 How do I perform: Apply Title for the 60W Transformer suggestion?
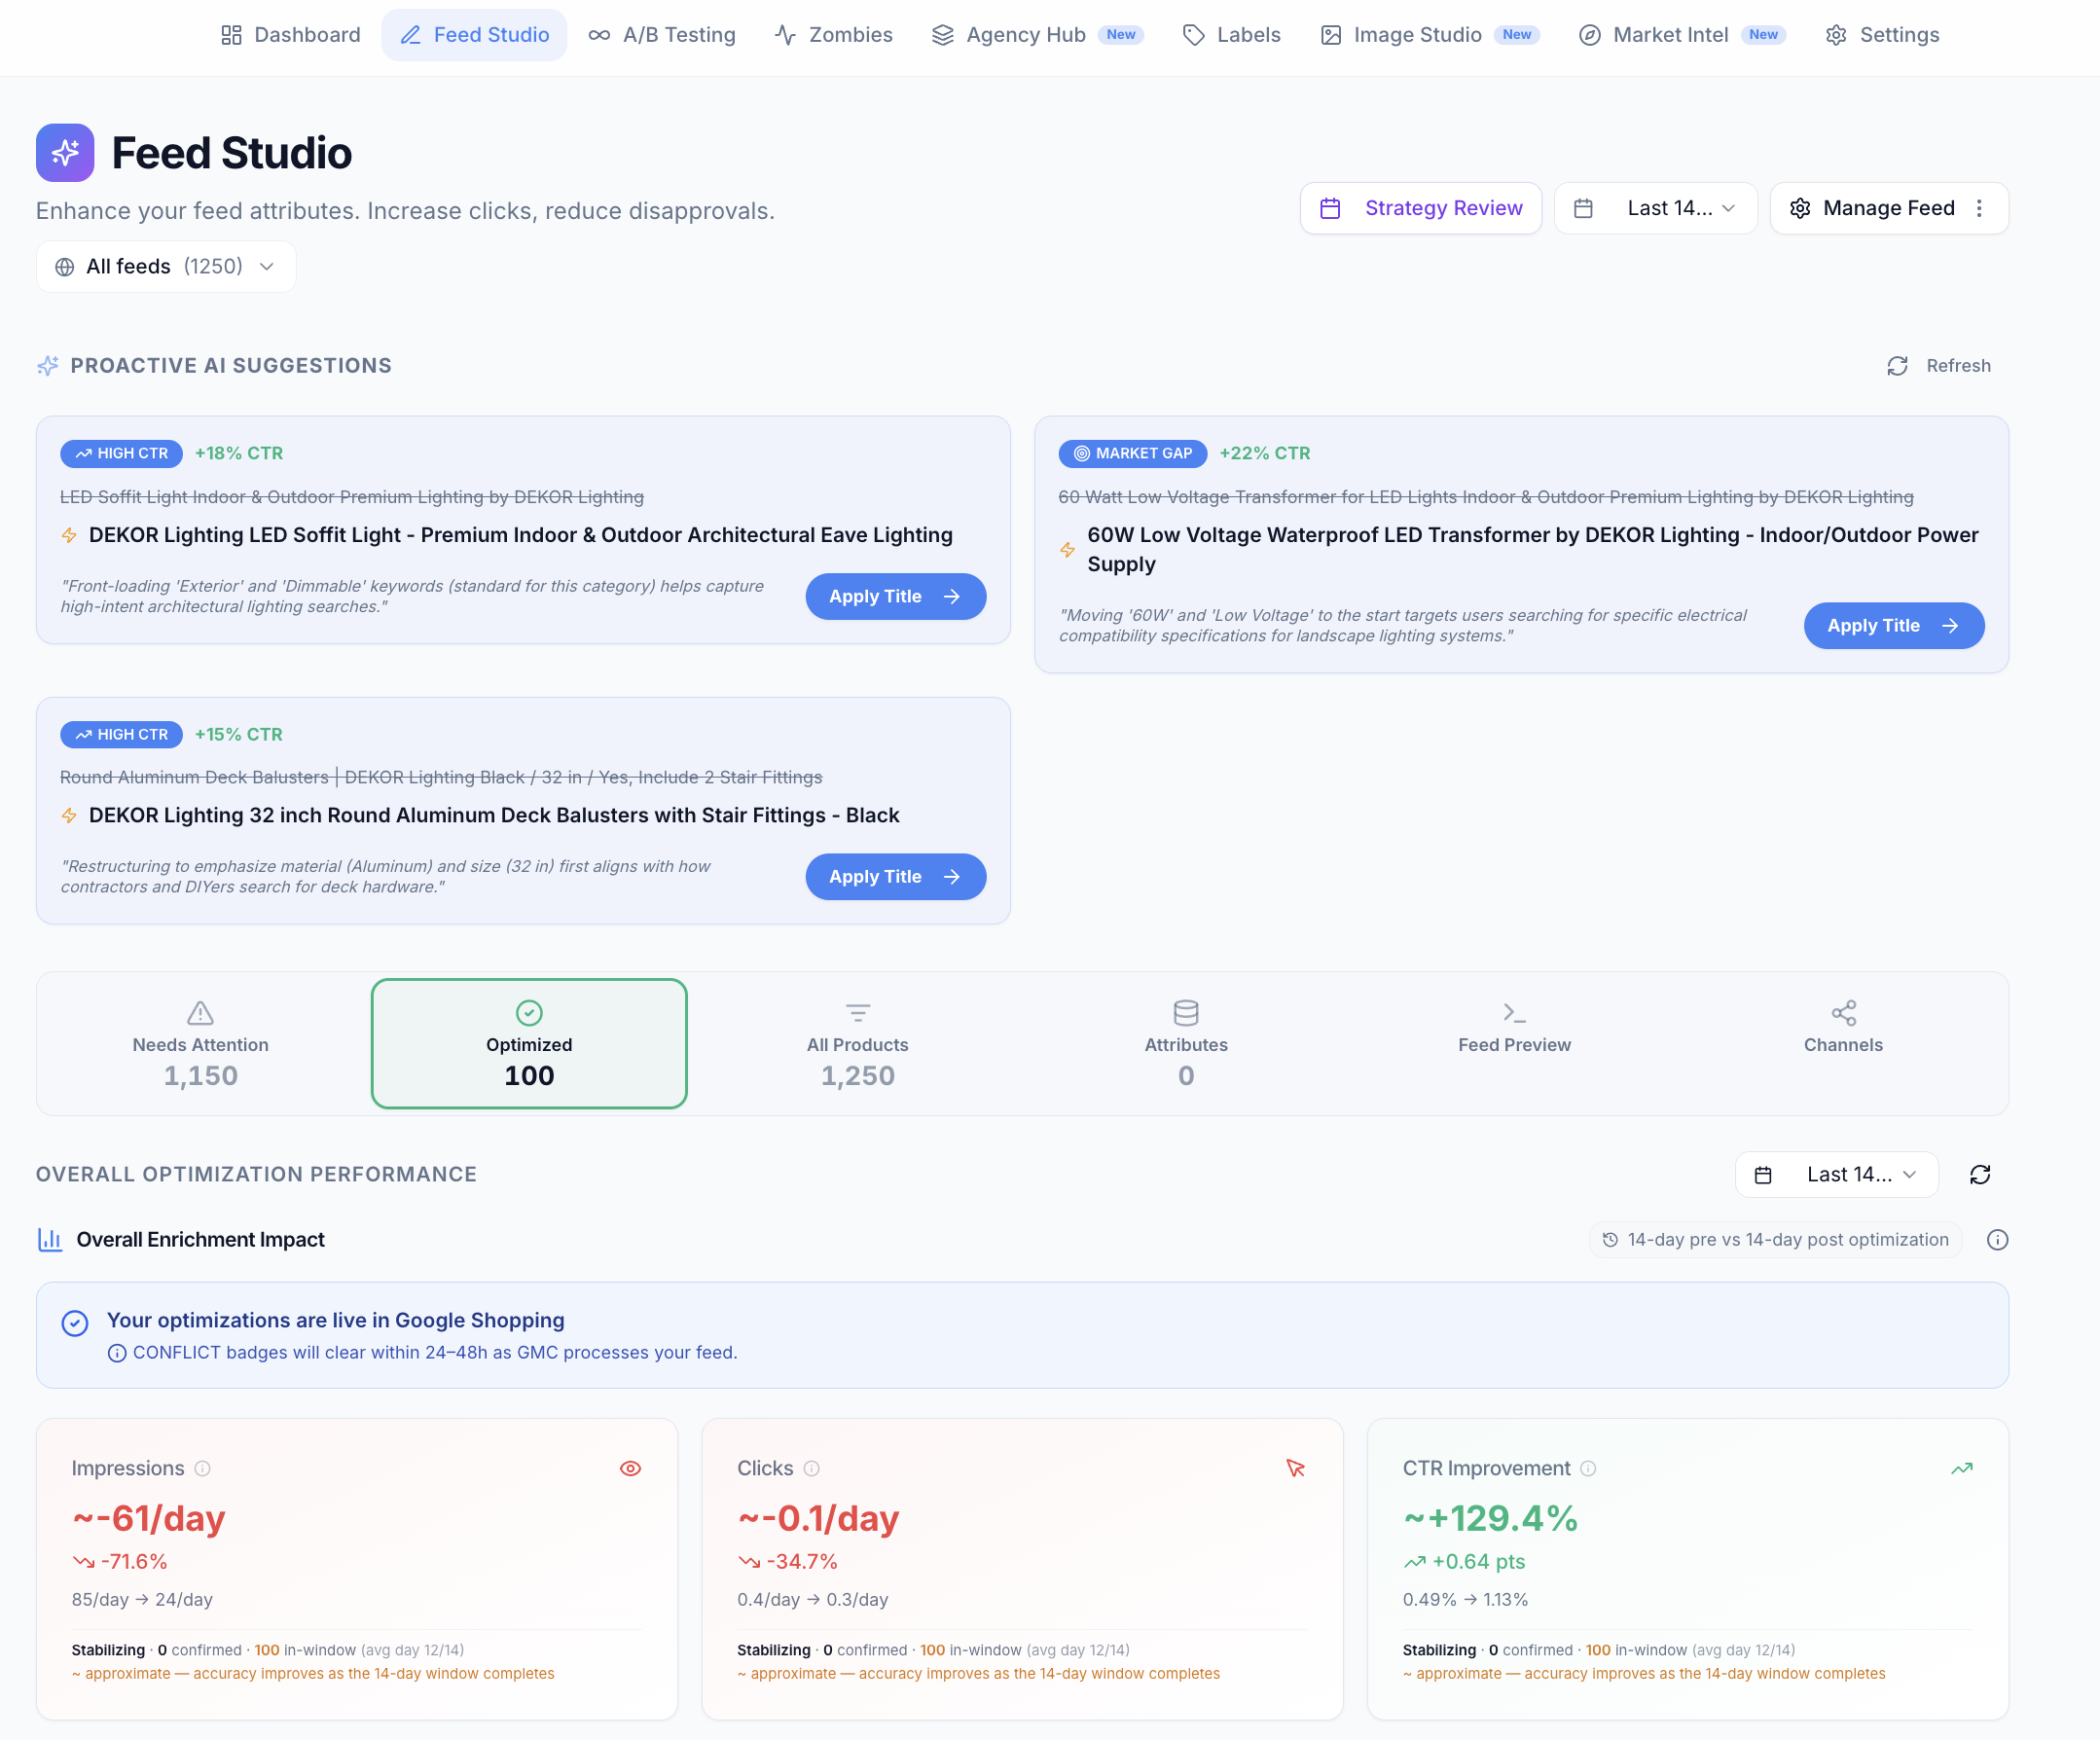click(1894, 626)
